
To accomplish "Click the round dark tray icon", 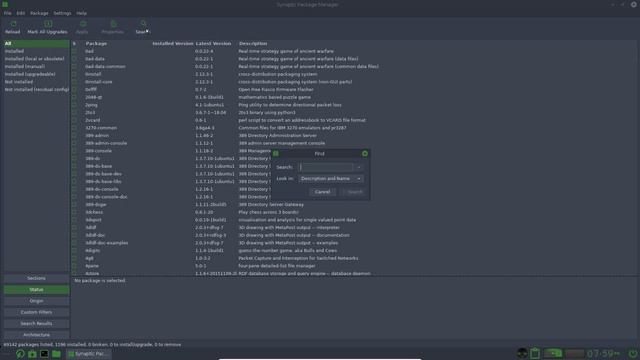I will [x=522, y=353].
